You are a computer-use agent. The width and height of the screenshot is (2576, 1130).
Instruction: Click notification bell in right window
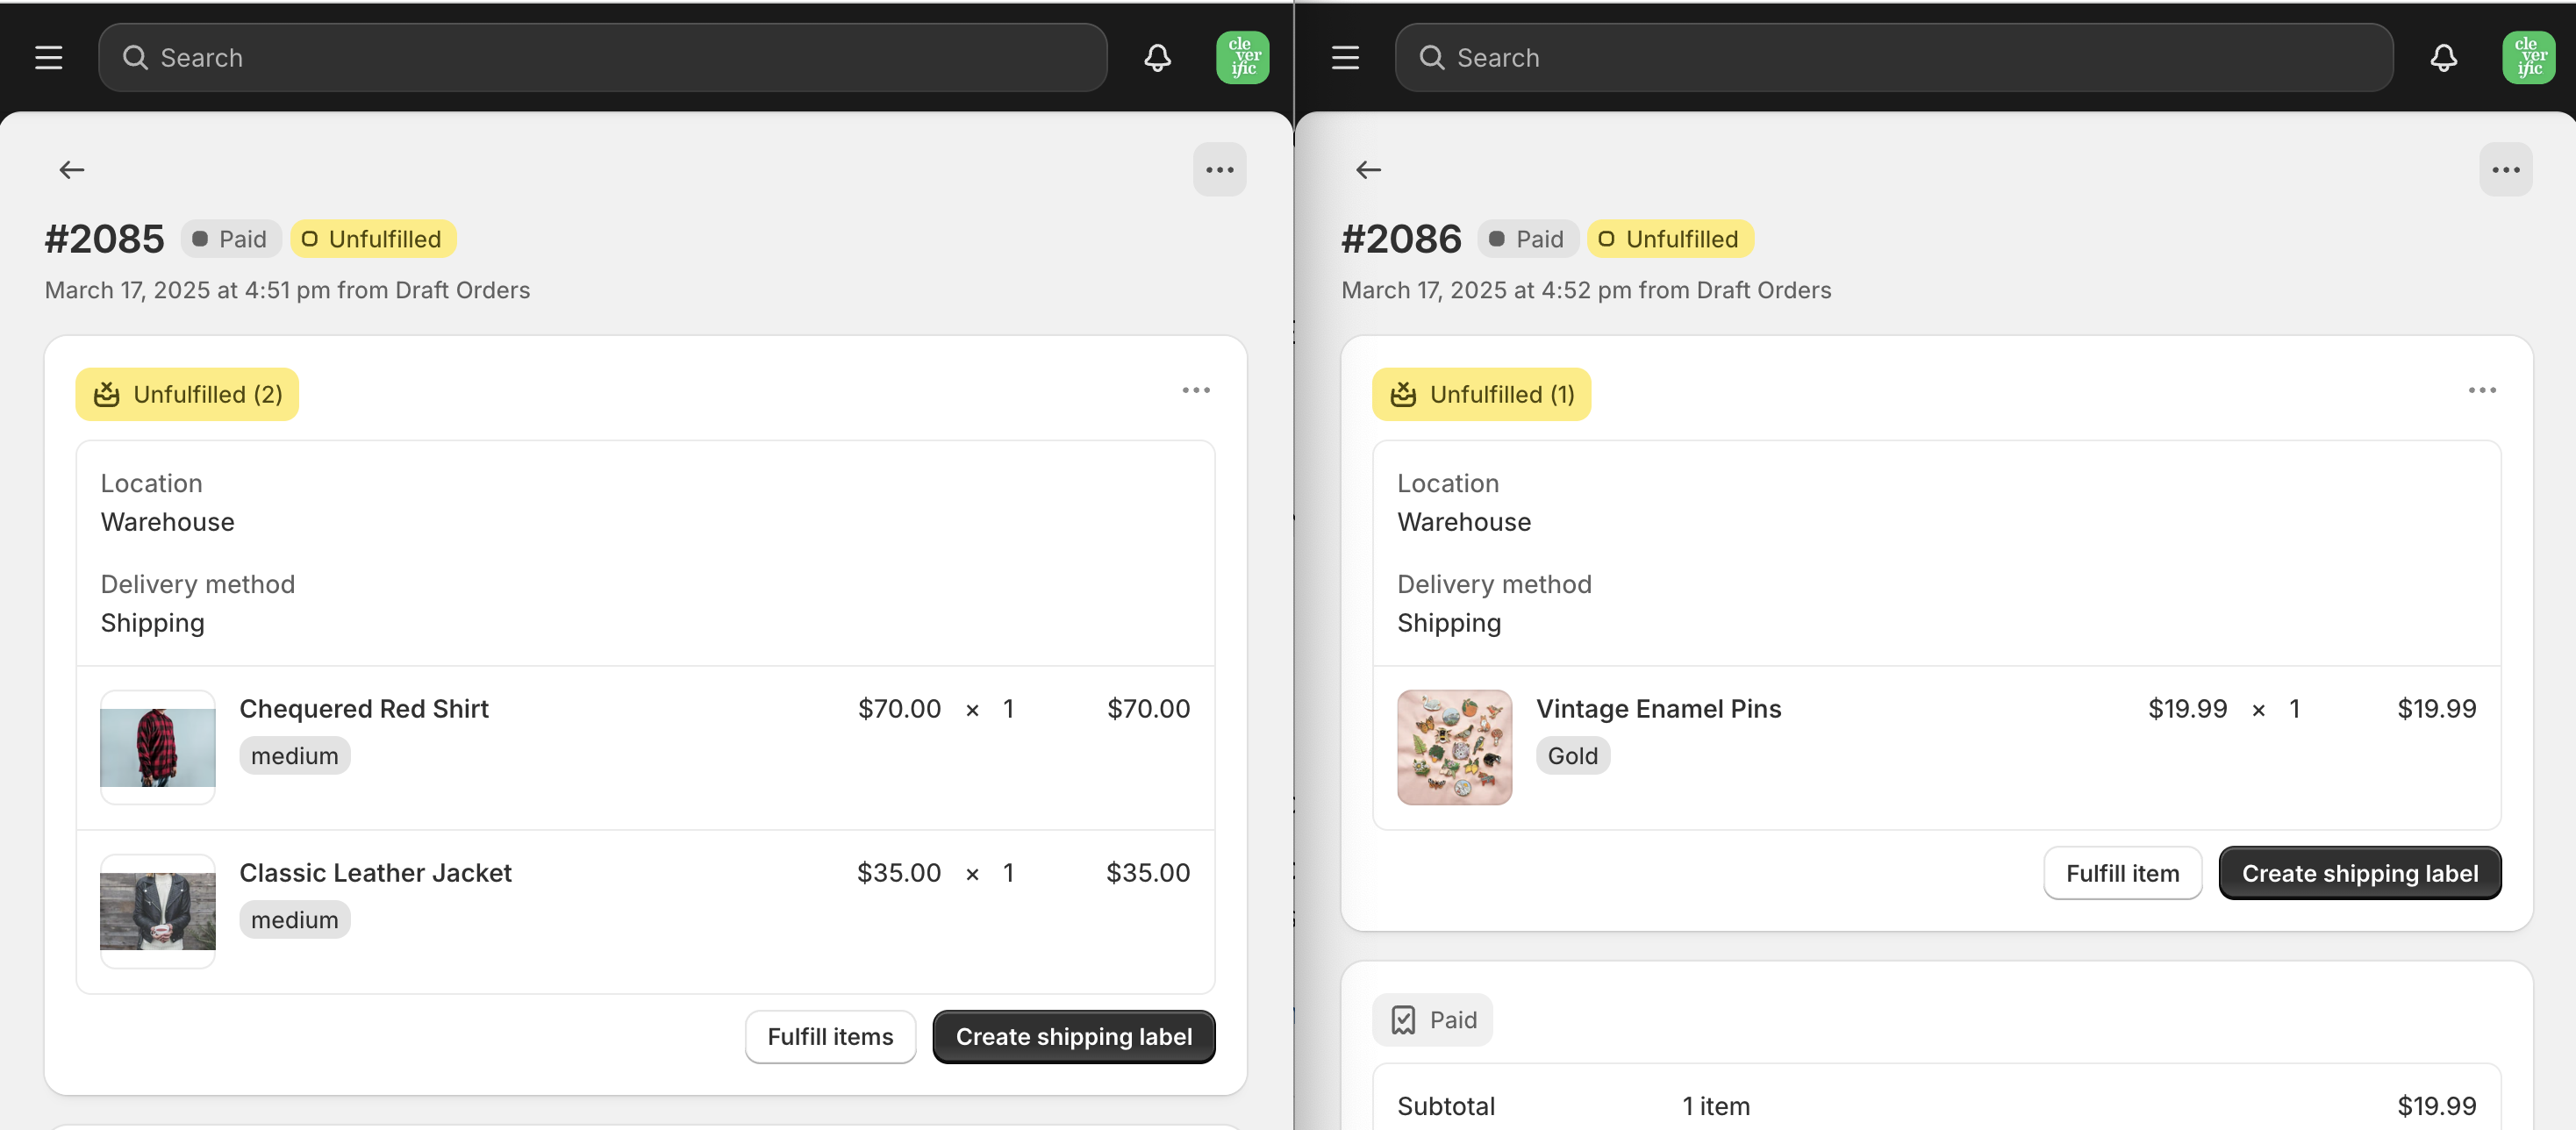pyautogui.click(x=2443, y=58)
